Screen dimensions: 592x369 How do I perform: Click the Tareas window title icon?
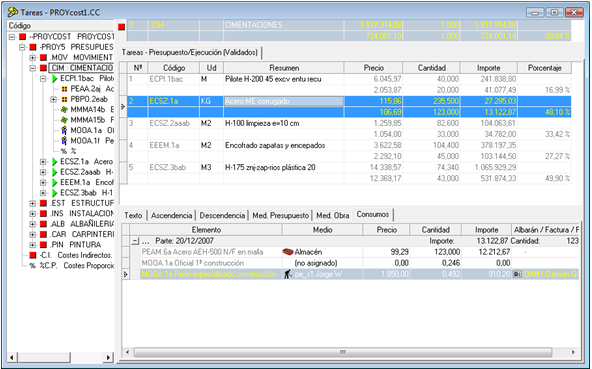point(13,12)
